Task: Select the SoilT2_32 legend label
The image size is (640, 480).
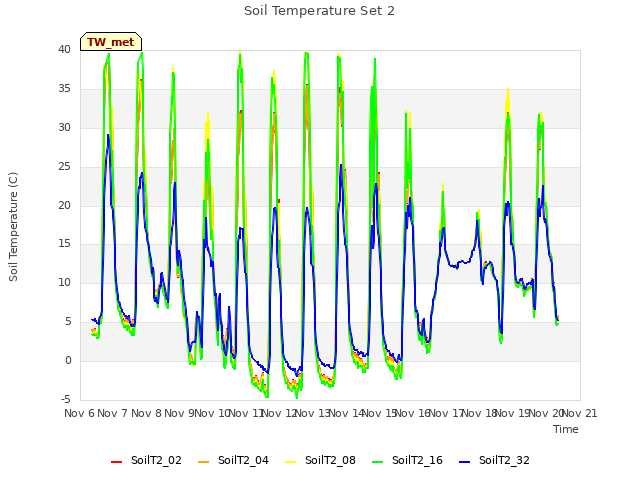Action: click(504, 460)
